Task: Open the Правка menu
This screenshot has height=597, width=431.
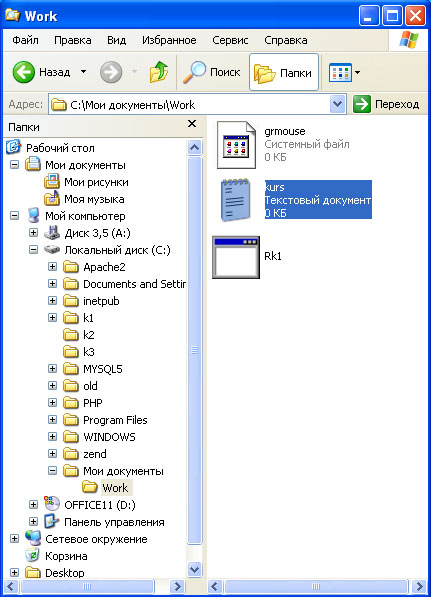Action: coord(73,40)
